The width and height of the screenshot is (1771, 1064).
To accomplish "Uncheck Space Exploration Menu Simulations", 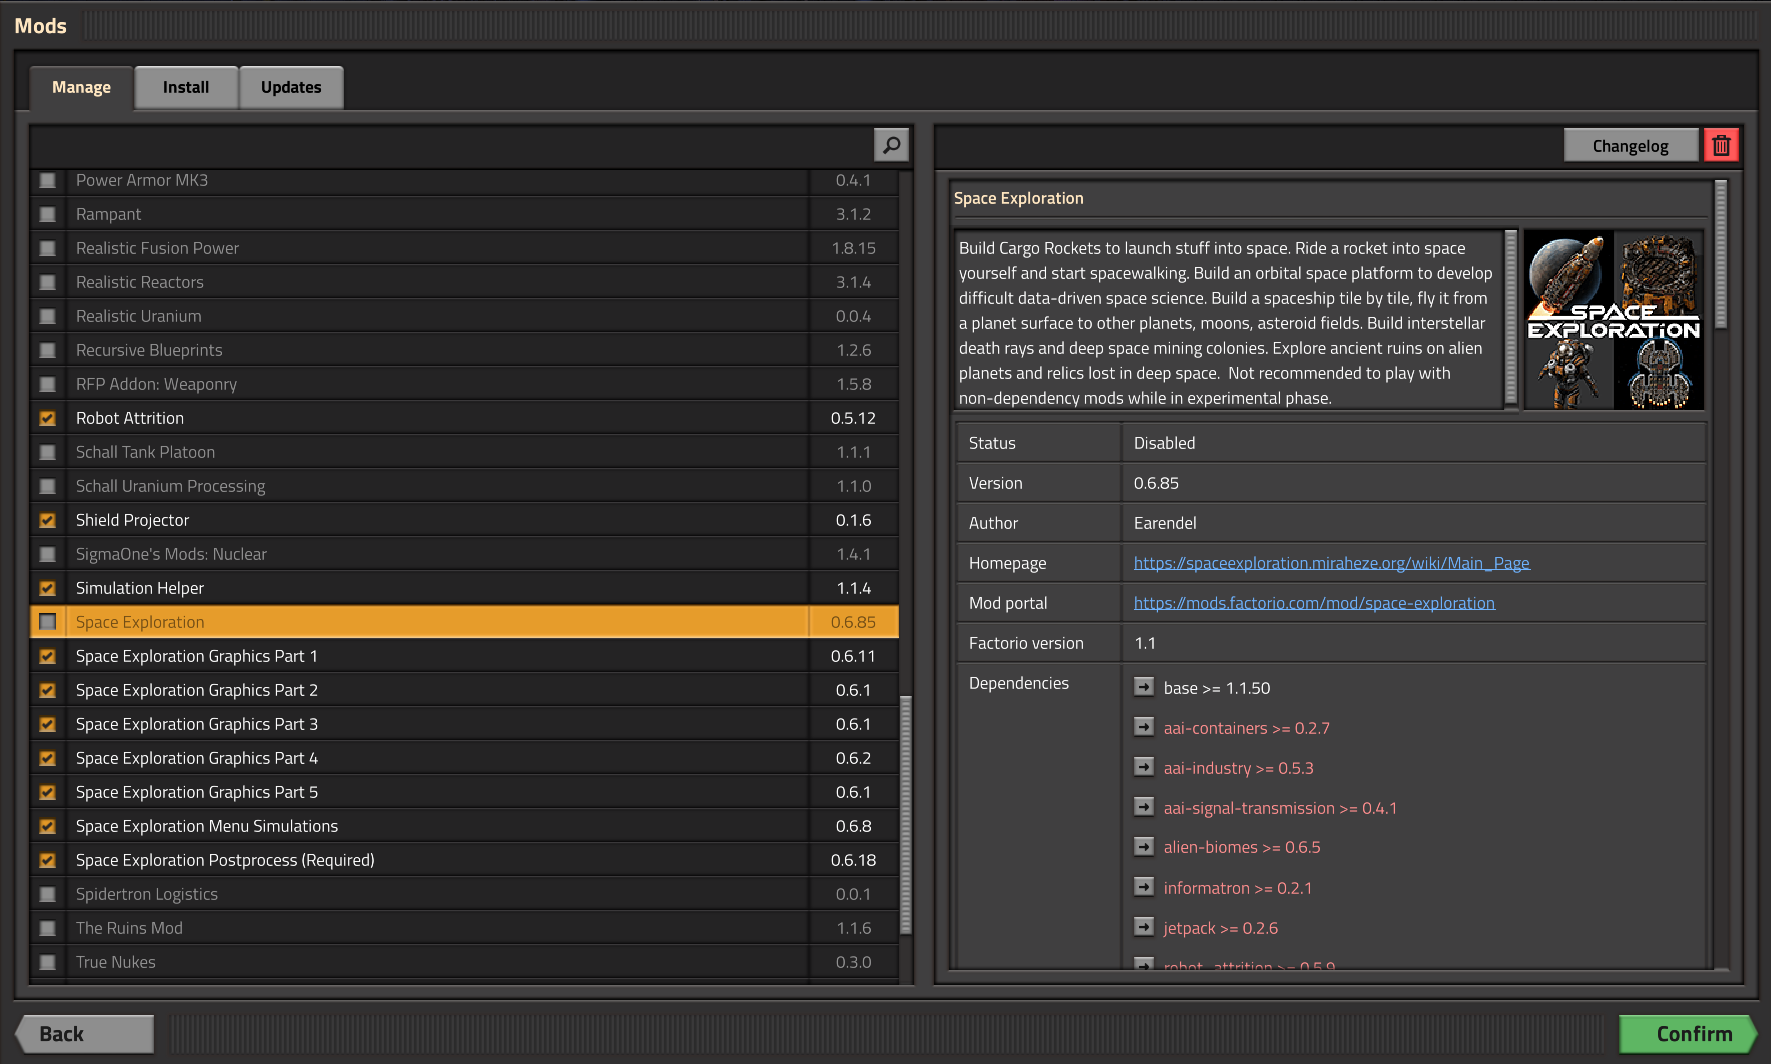I will [x=47, y=826].
